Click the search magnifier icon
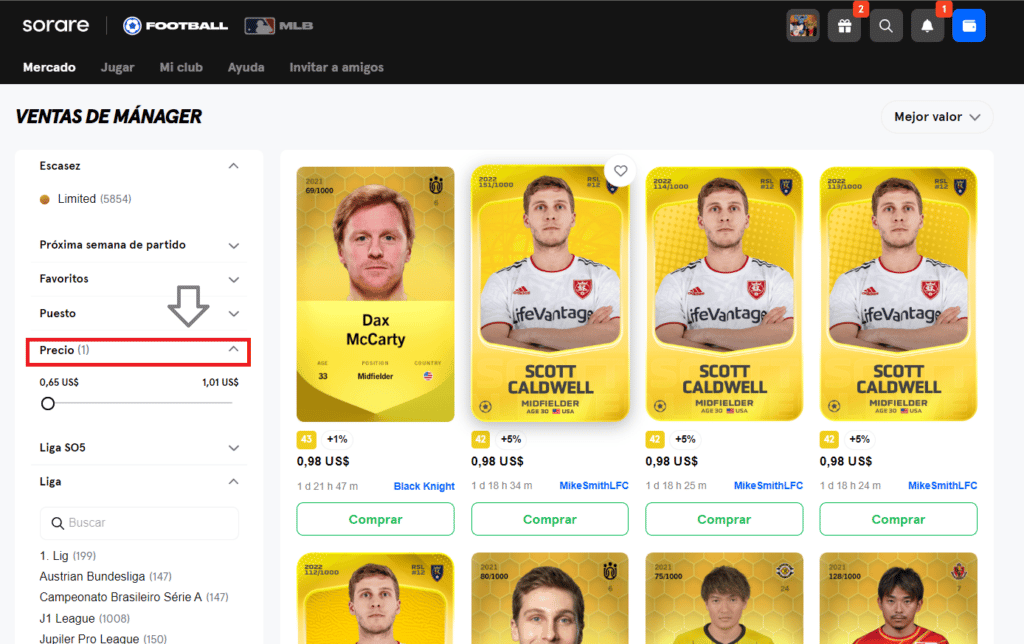This screenshot has height=644, width=1024. click(x=886, y=26)
